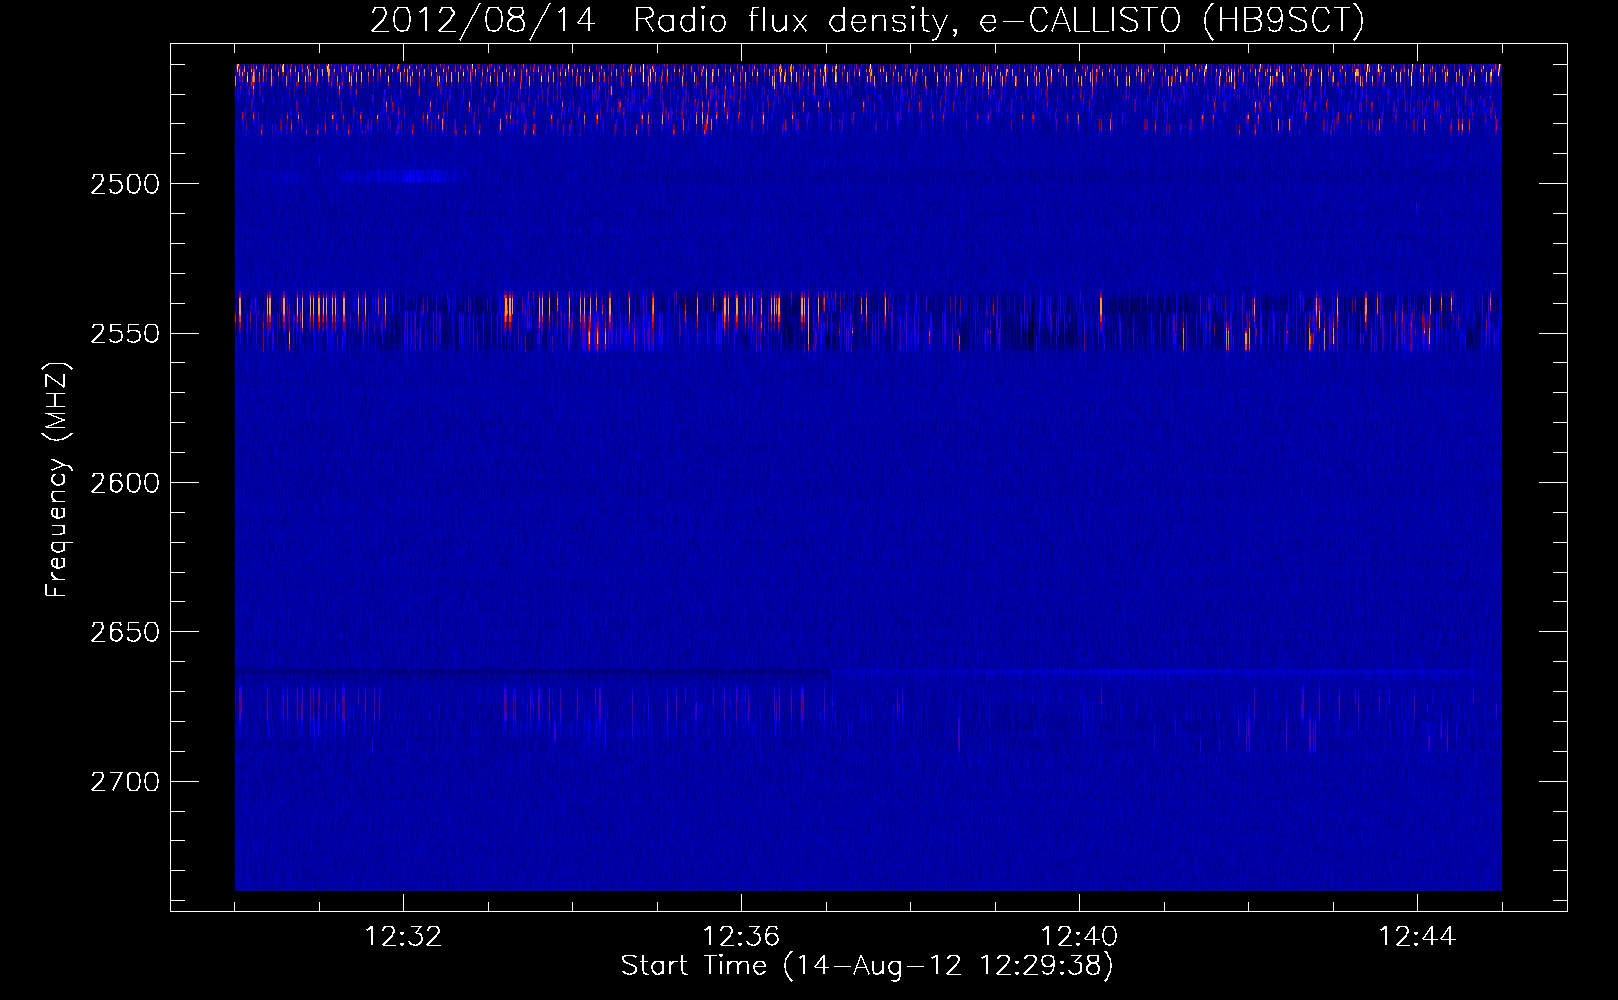
Task: Click the "12:40" time tick label
Action: (x=1079, y=937)
